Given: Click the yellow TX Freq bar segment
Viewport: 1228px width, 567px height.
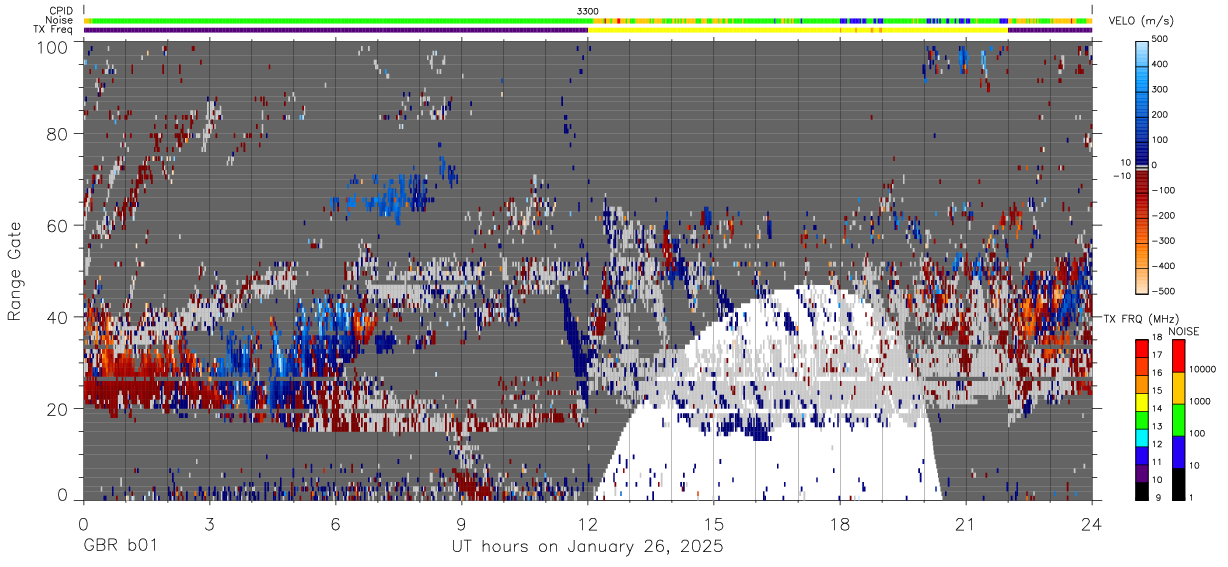Looking at the screenshot, I should [798, 30].
